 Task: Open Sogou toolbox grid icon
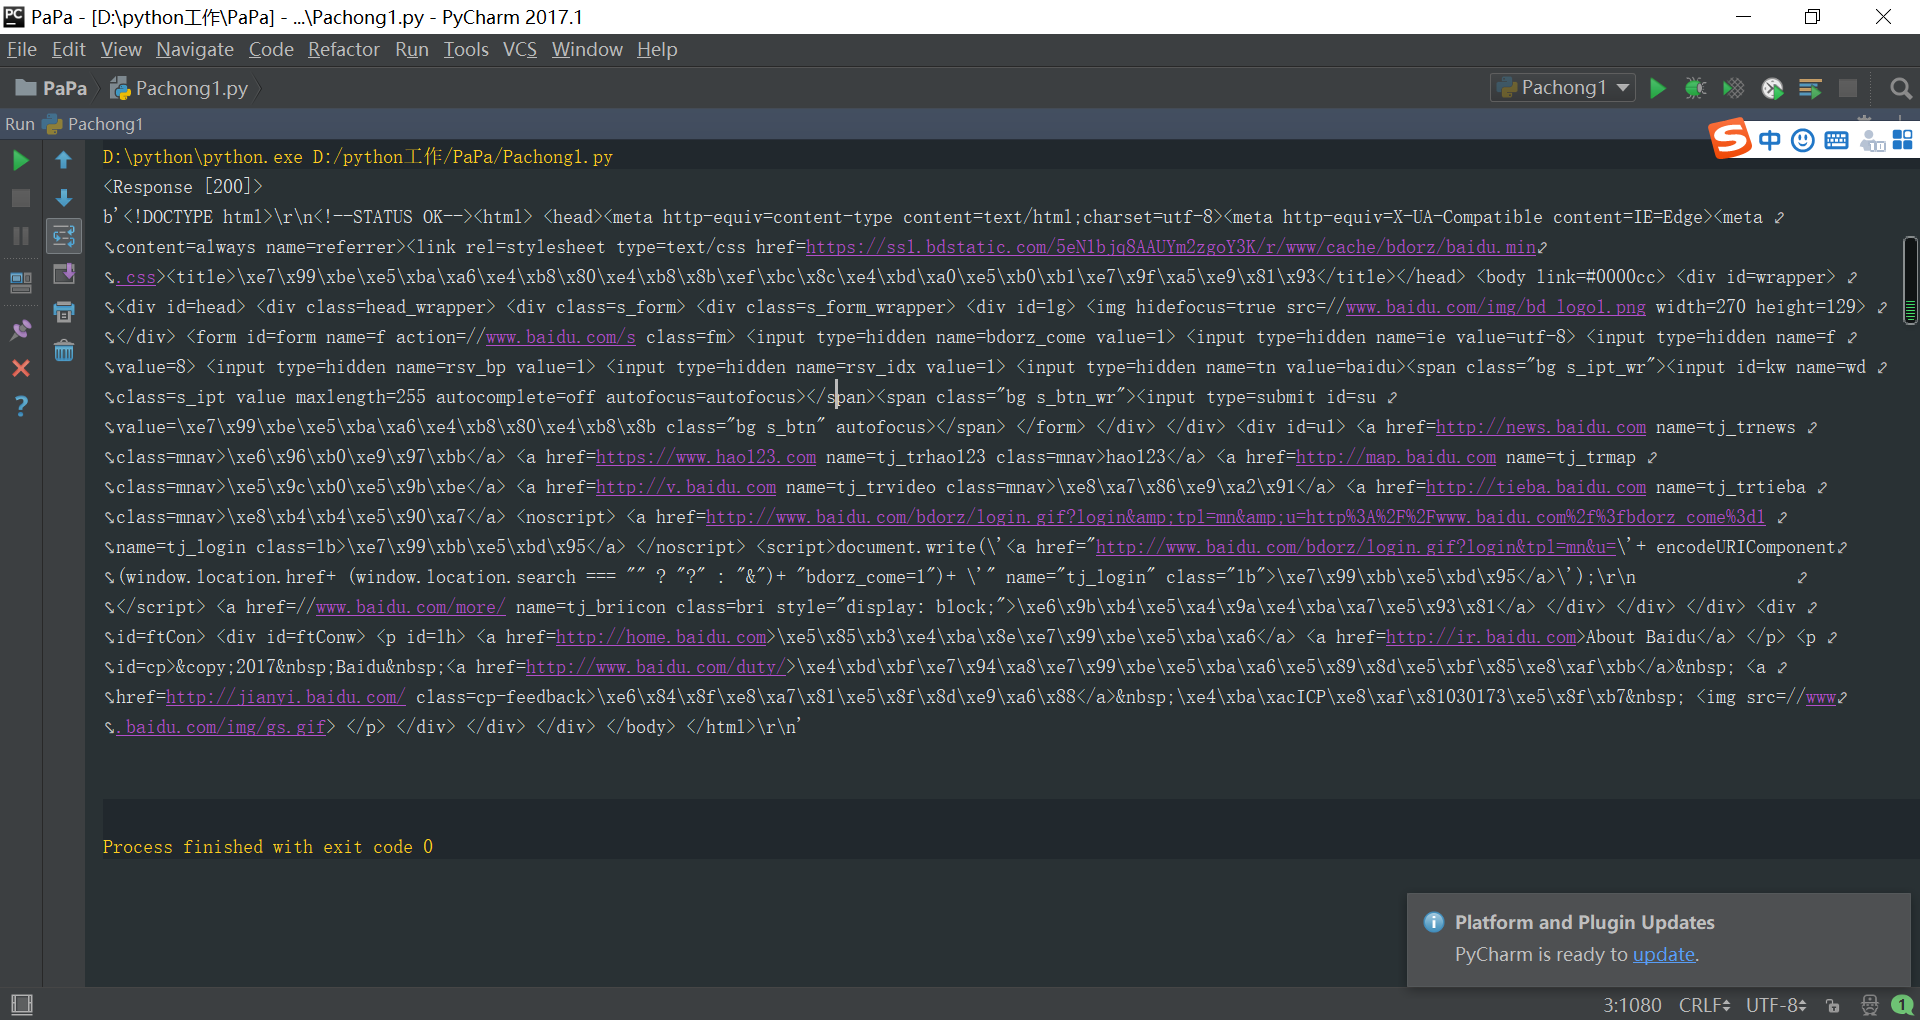(x=1902, y=140)
